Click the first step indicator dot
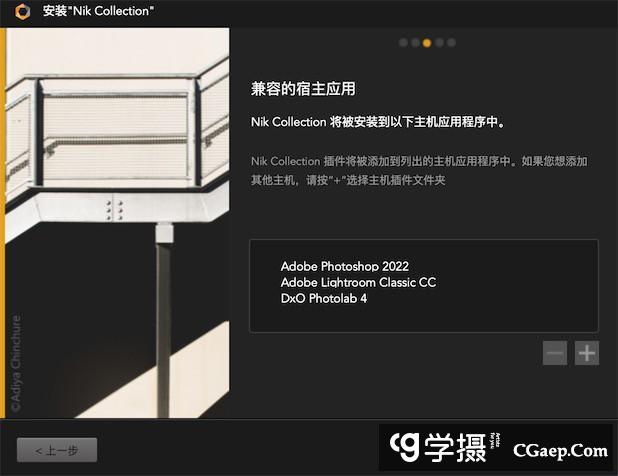618x476 pixels. pos(403,43)
